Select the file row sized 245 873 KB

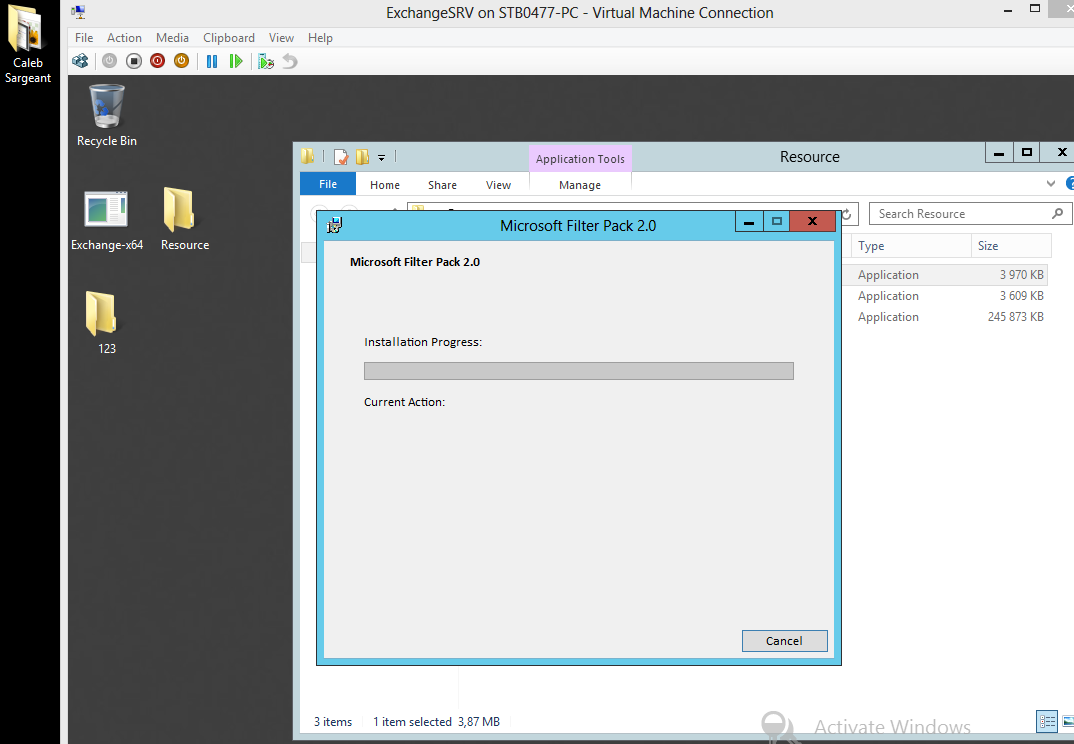[x=945, y=317]
